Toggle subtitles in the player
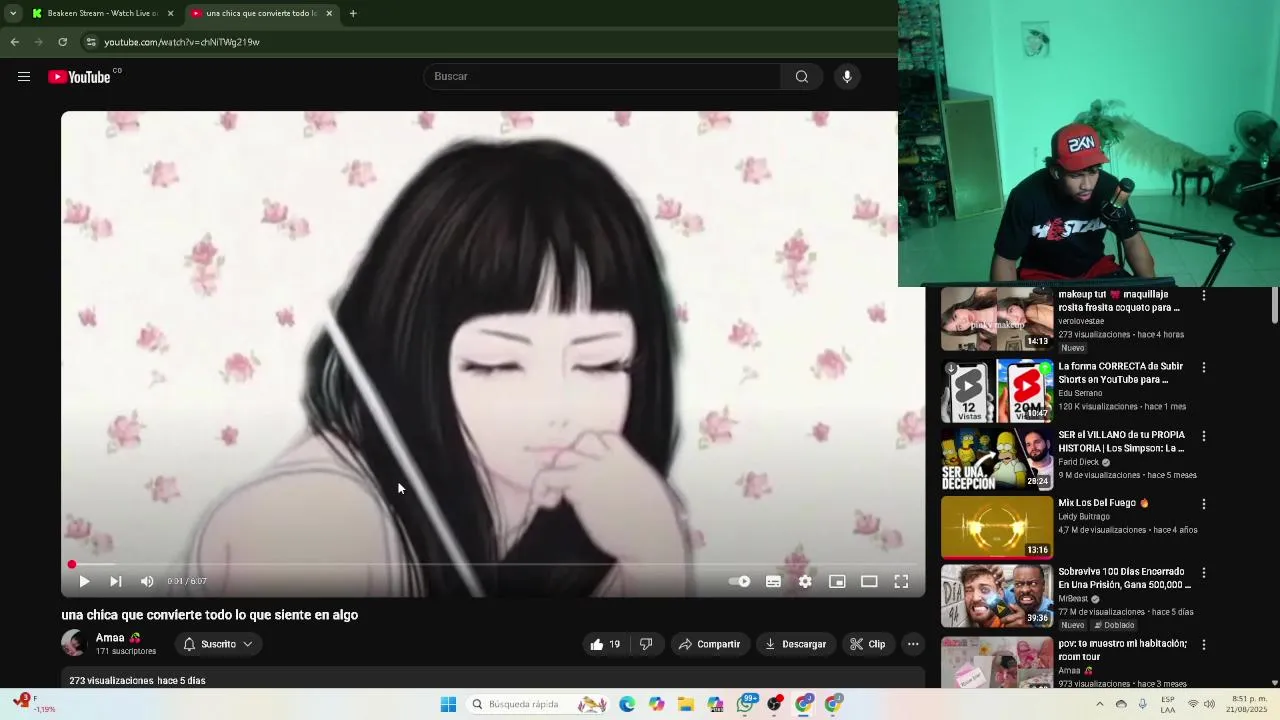The width and height of the screenshot is (1280, 720). pos(773,581)
